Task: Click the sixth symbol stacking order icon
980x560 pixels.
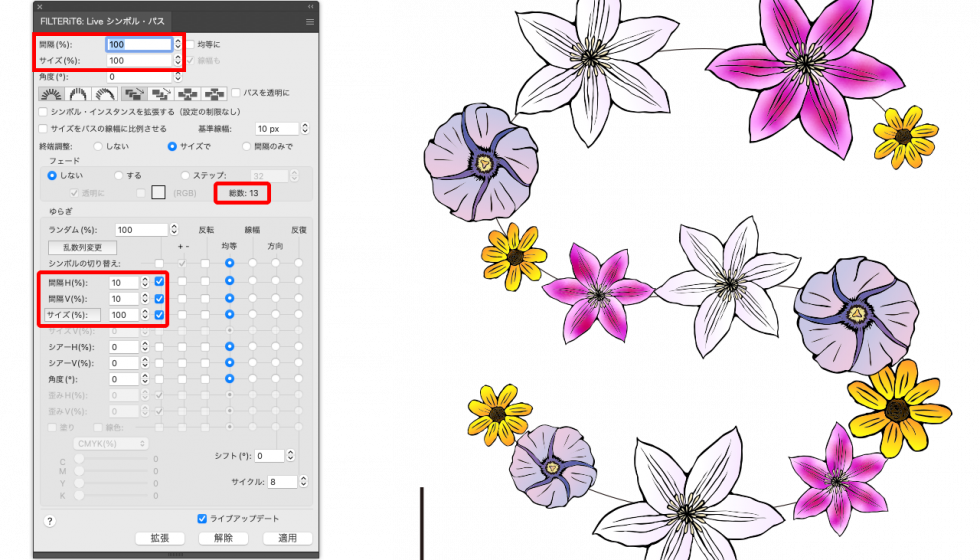Action: pos(186,94)
